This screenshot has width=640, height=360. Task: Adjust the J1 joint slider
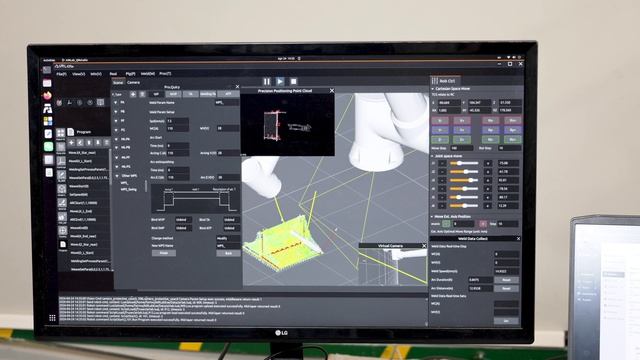pos(464,163)
